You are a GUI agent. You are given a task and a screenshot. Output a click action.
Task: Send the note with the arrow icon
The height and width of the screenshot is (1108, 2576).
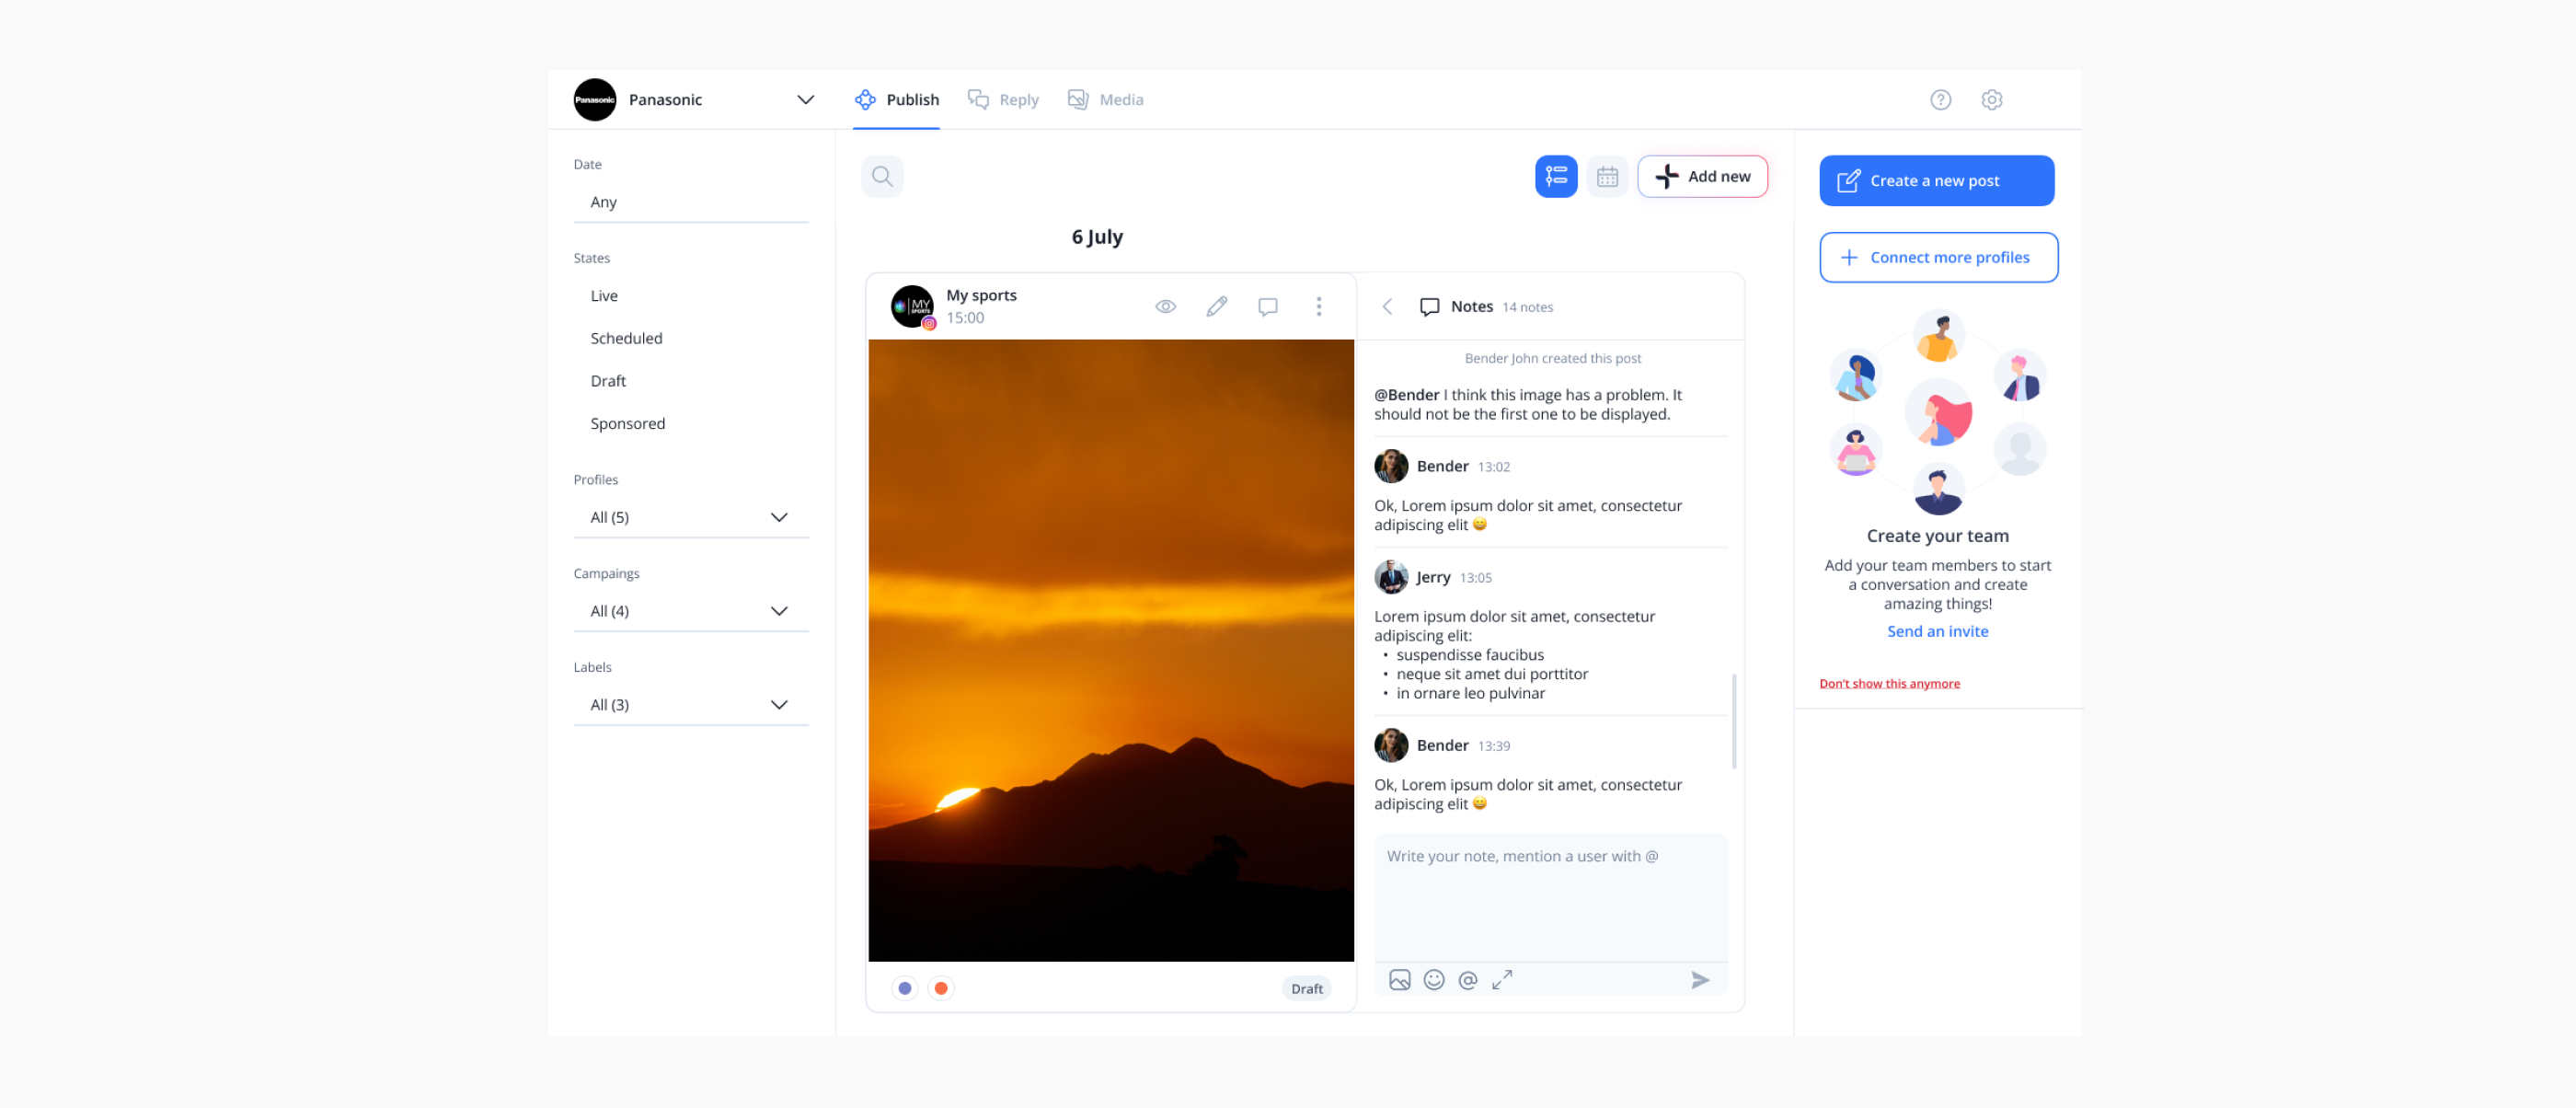click(1700, 980)
